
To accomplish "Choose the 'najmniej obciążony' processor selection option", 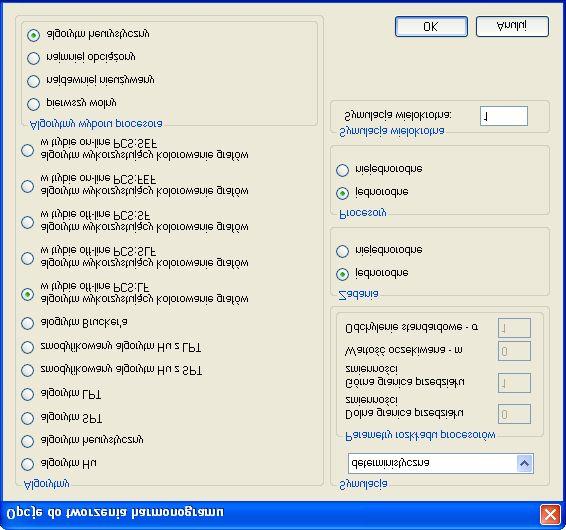I will click(x=33, y=58).
